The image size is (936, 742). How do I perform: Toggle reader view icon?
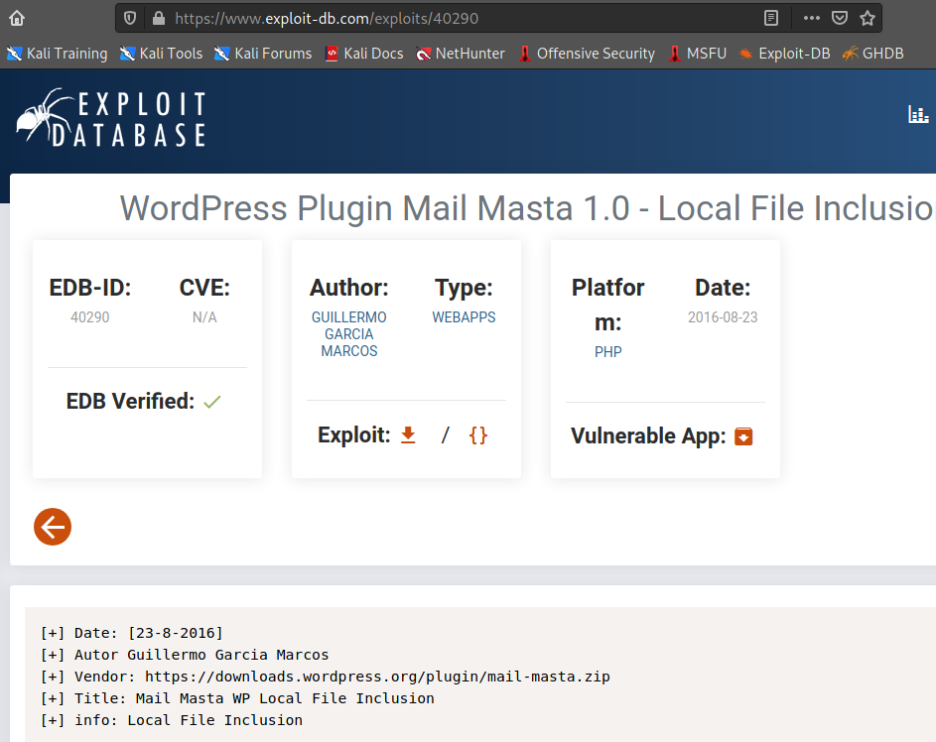[771, 19]
